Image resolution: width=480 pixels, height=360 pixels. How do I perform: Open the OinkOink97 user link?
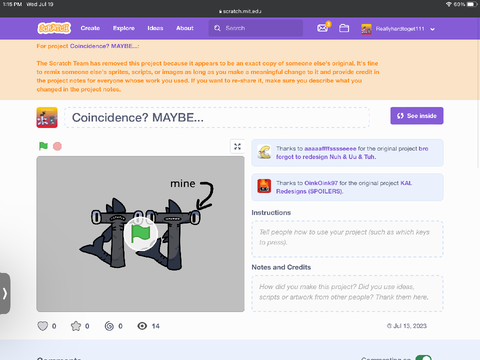321,183
